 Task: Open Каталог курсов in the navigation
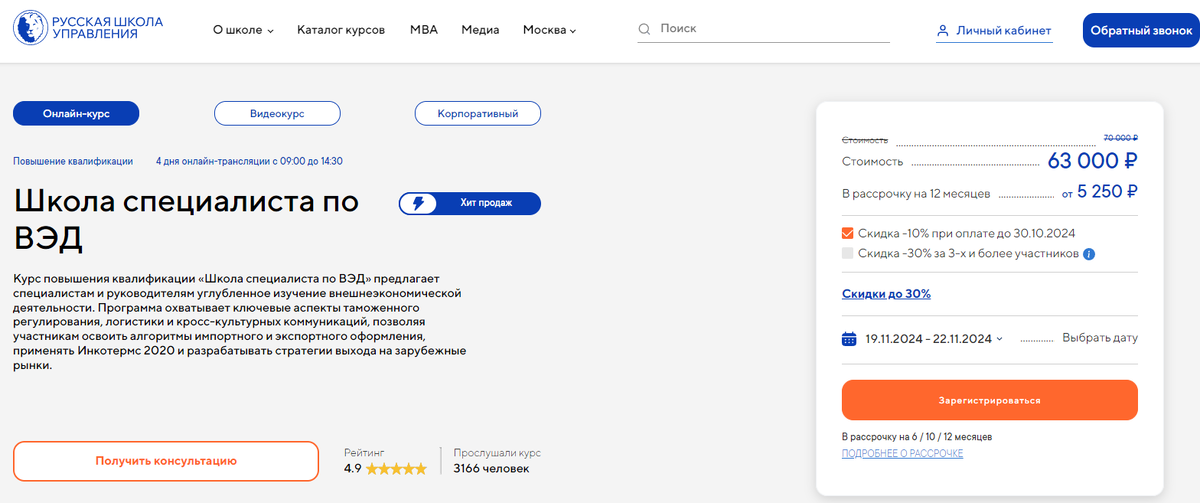click(341, 30)
